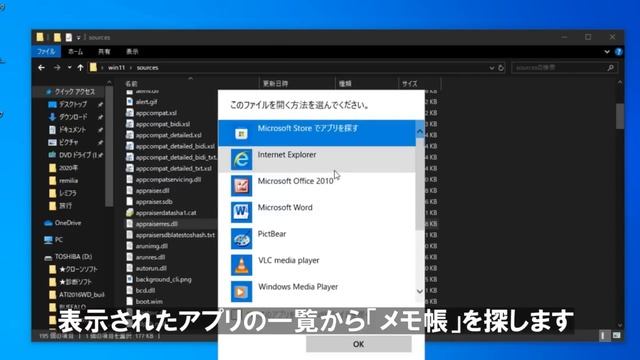Select file autorun.dll
The width and height of the screenshot is (640, 360).
[x=151, y=268]
